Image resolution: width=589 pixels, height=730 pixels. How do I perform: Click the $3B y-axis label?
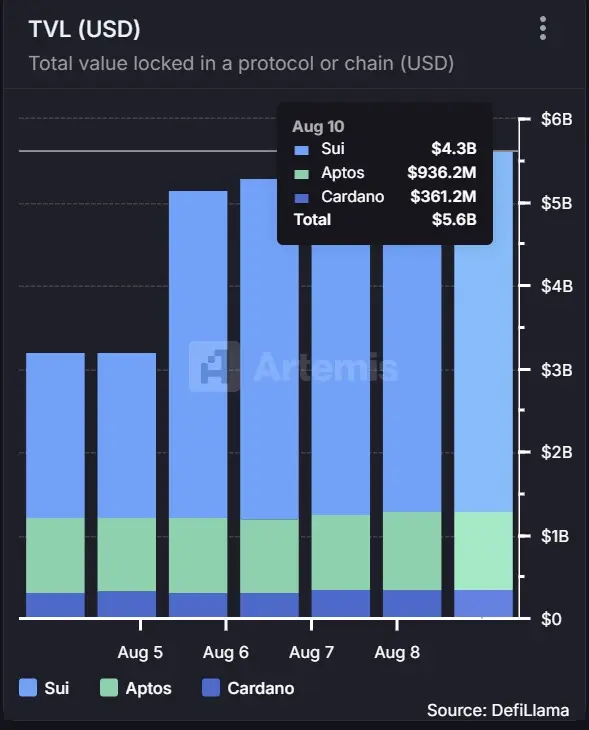[556, 370]
